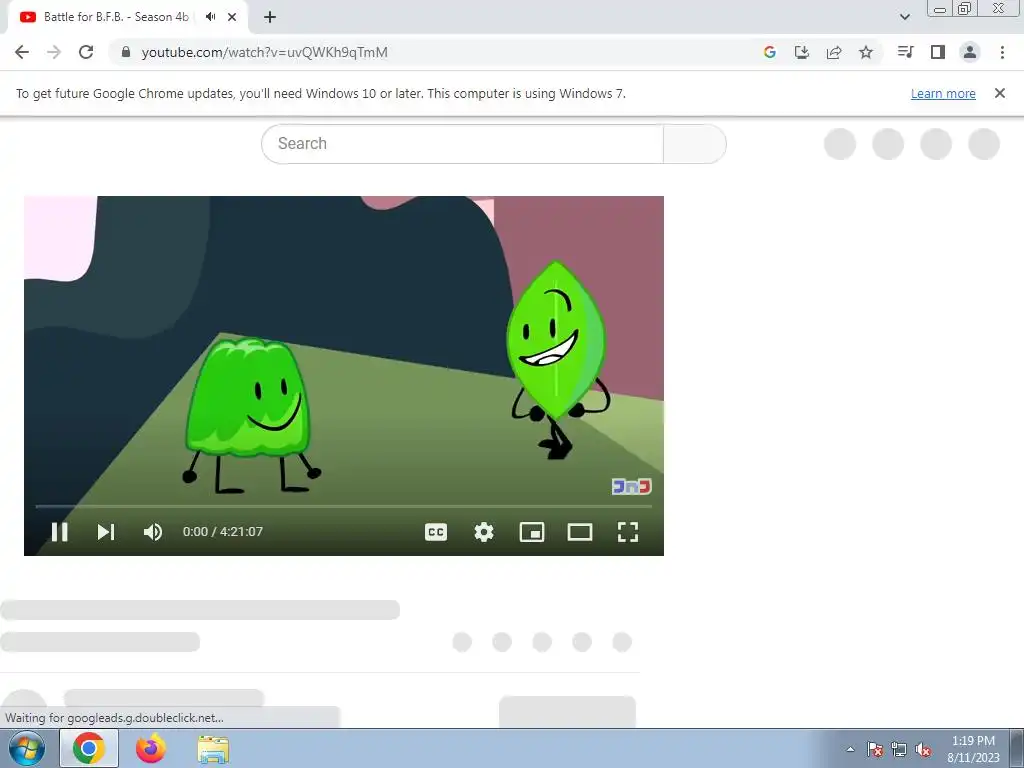Mute the video player volume
This screenshot has width=1024, height=768.
(153, 532)
